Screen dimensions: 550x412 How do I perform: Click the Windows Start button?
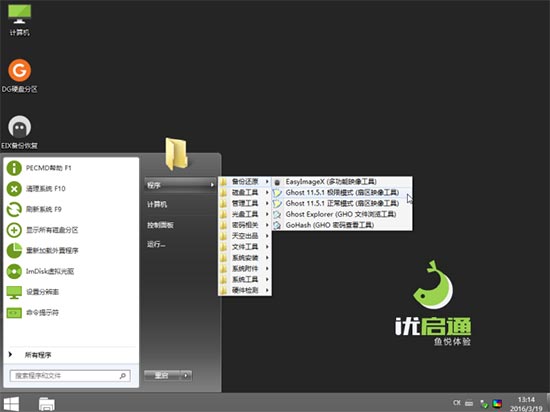pyautogui.click(x=11, y=404)
